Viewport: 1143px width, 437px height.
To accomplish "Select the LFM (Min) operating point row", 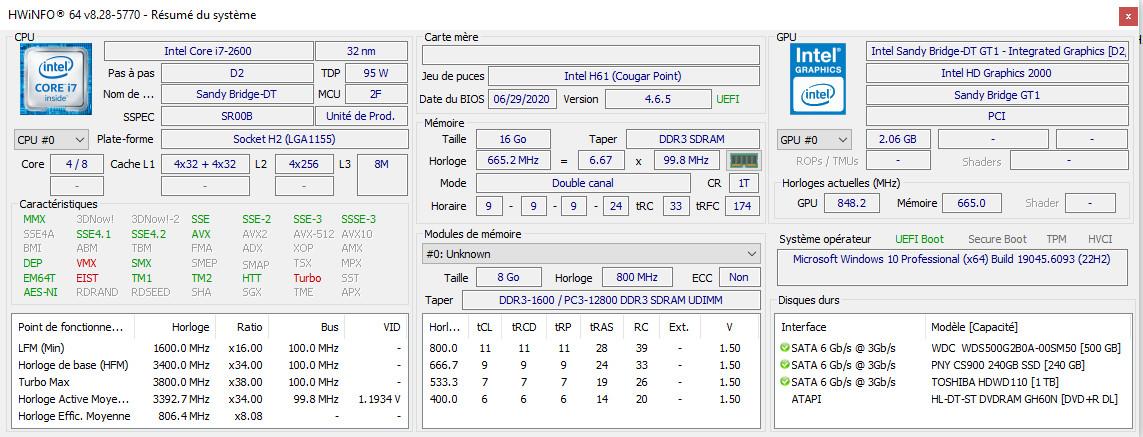I will pyautogui.click(x=209, y=348).
